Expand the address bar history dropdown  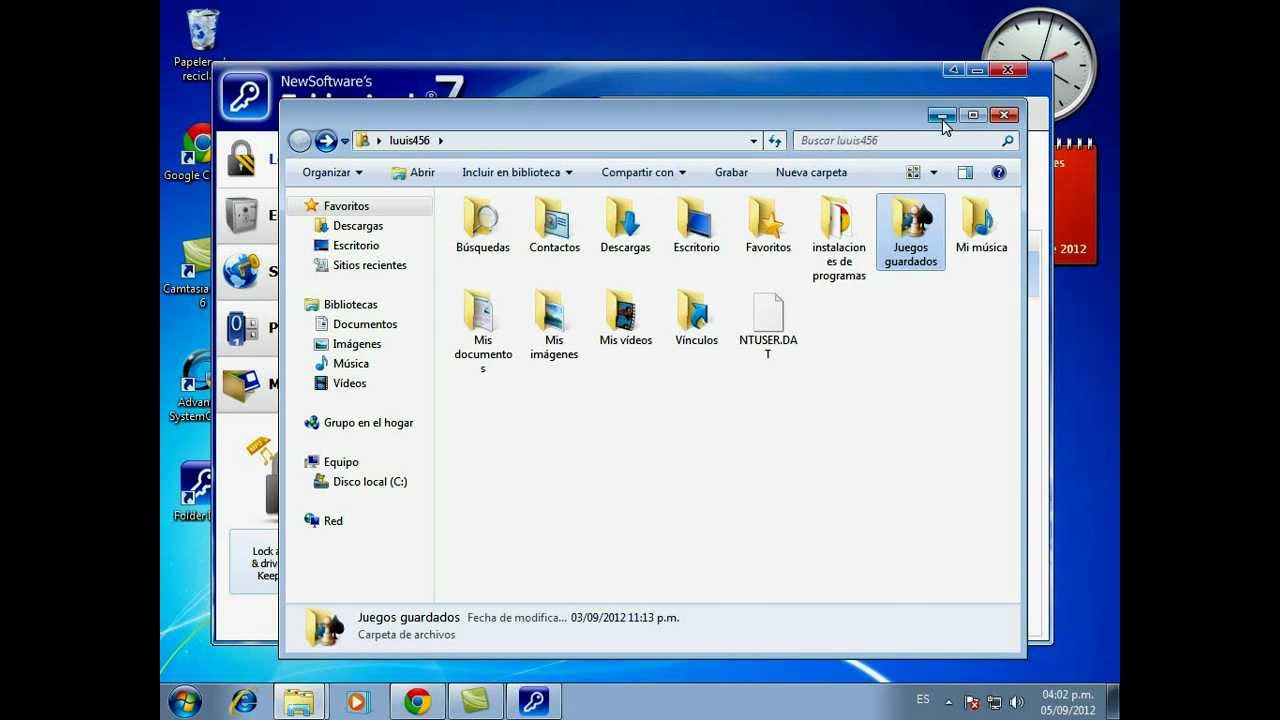point(754,141)
